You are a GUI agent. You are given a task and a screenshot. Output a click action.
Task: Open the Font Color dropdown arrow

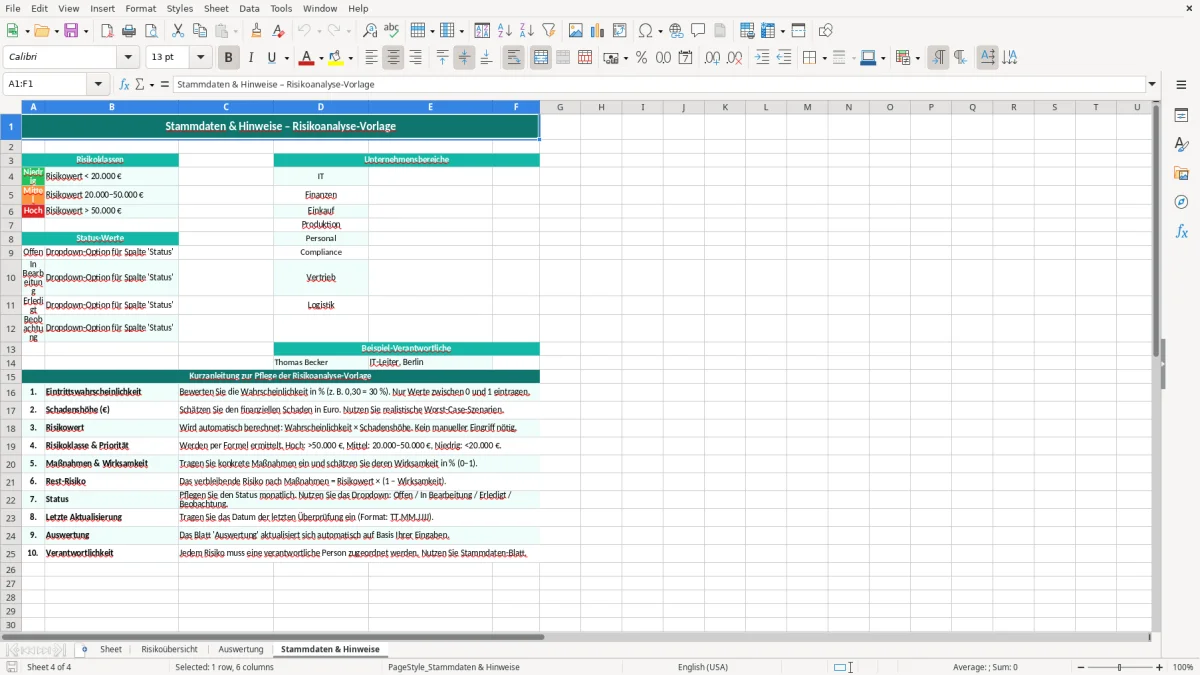pyautogui.click(x=321, y=58)
